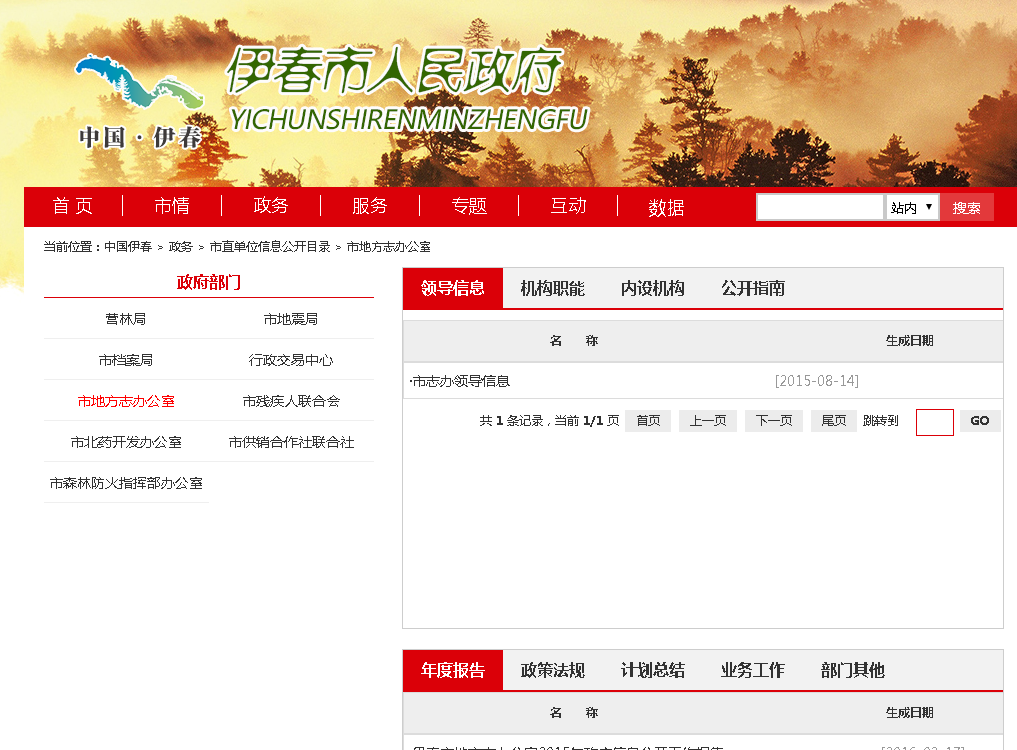Click the date [2015-08-14]

pos(817,381)
